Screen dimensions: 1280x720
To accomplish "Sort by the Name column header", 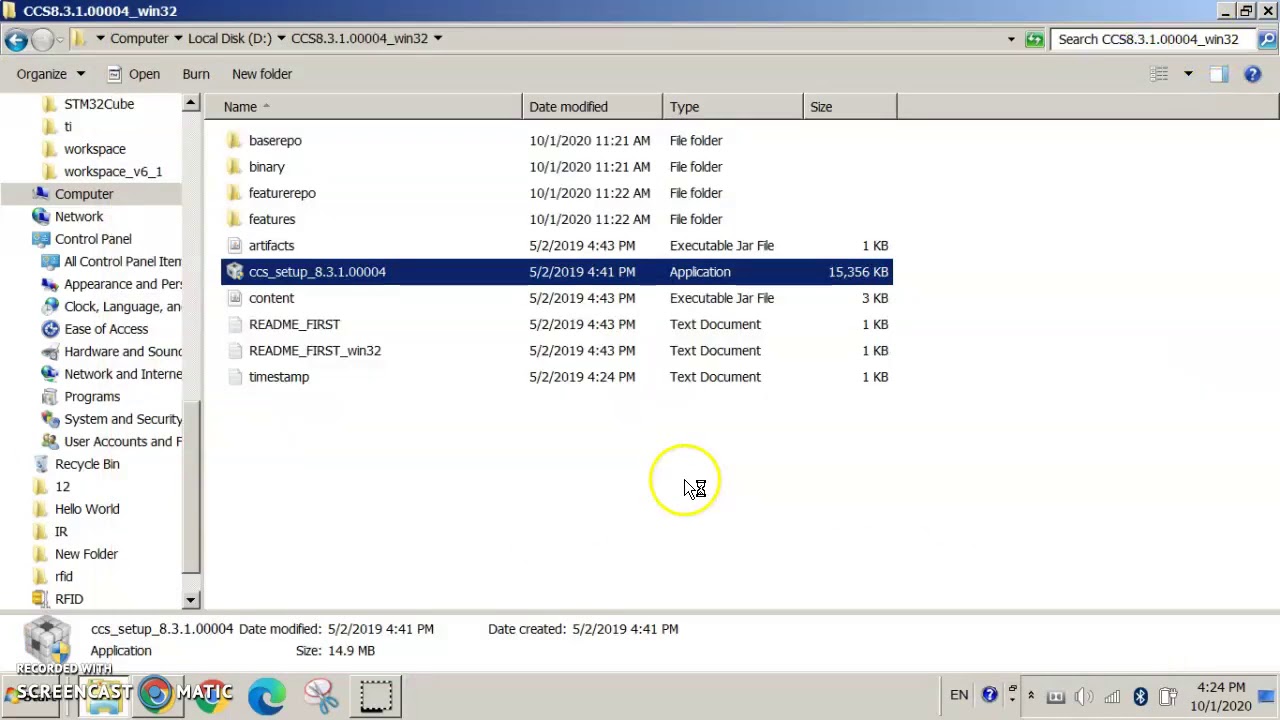I will [x=363, y=107].
